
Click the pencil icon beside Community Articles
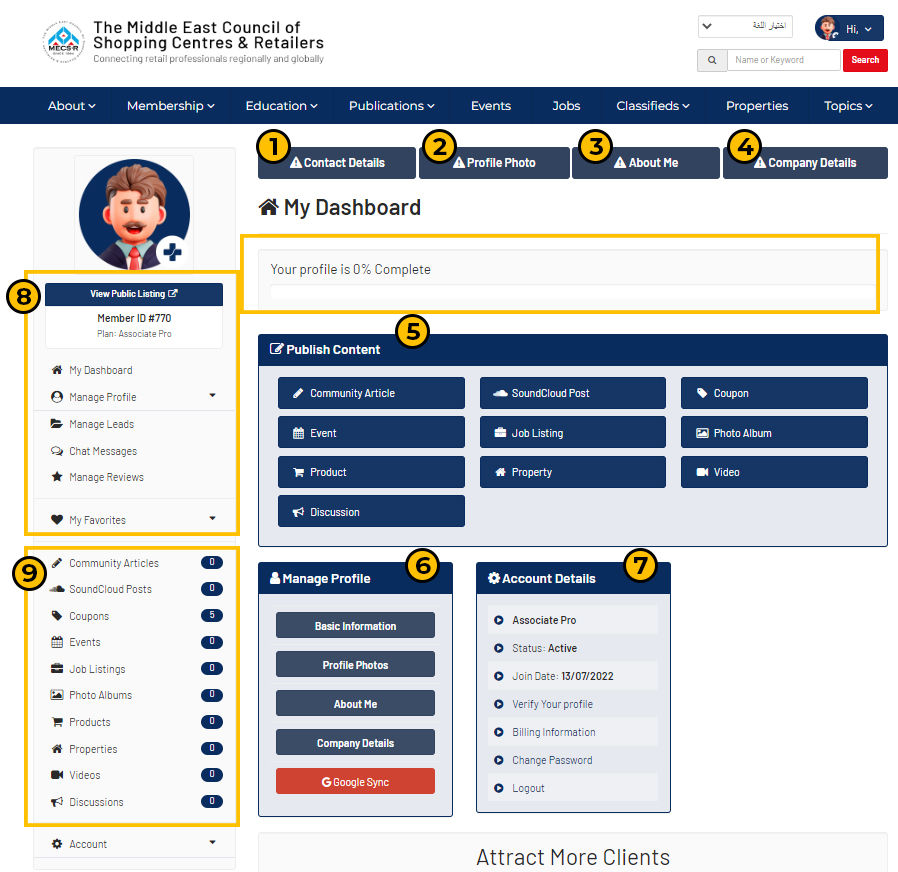pyautogui.click(x=57, y=563)
